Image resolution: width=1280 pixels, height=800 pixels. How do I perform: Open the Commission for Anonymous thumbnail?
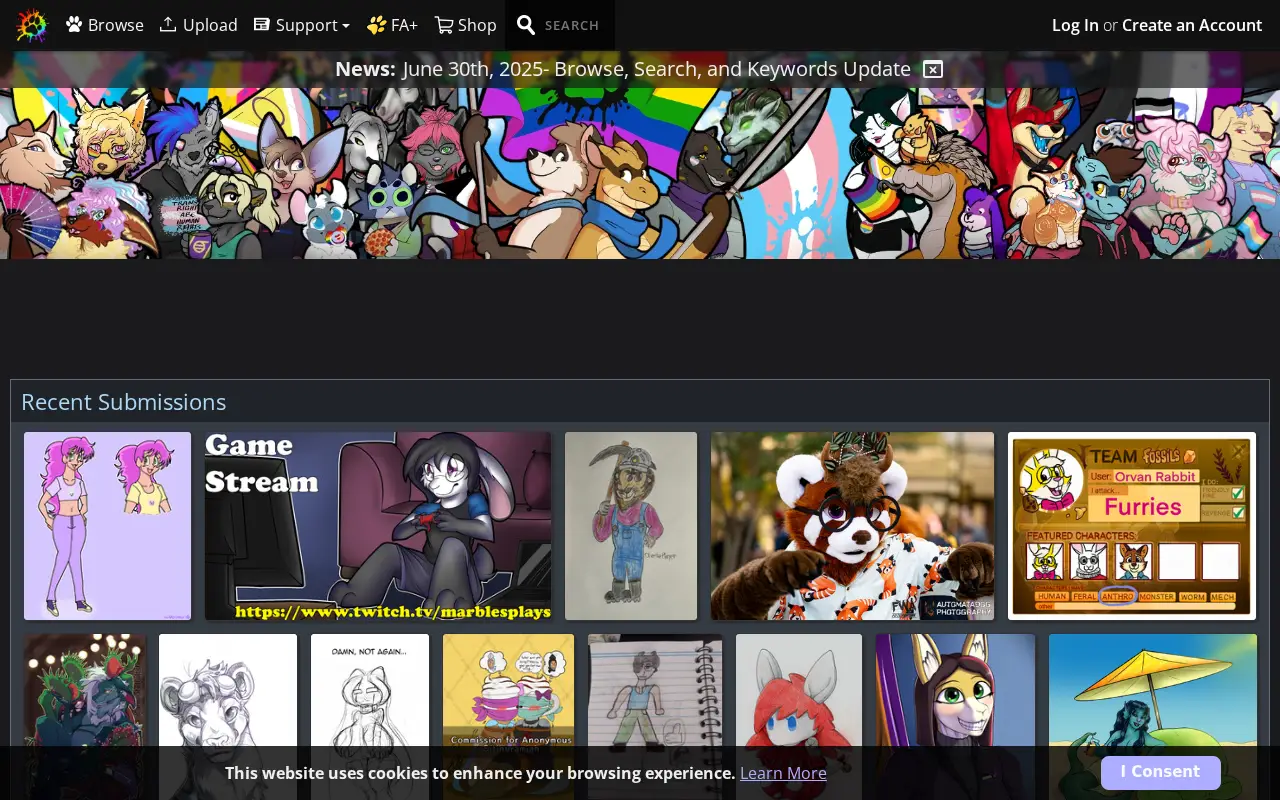tap(509, 716)
